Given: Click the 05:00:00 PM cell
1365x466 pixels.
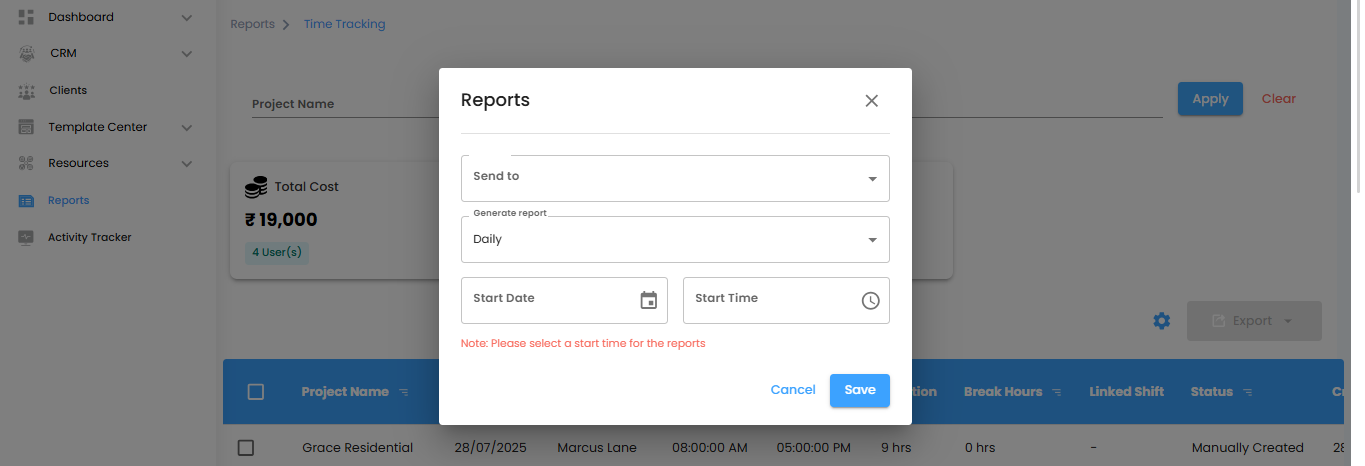Looking at the screenshot, I should 813,448.
